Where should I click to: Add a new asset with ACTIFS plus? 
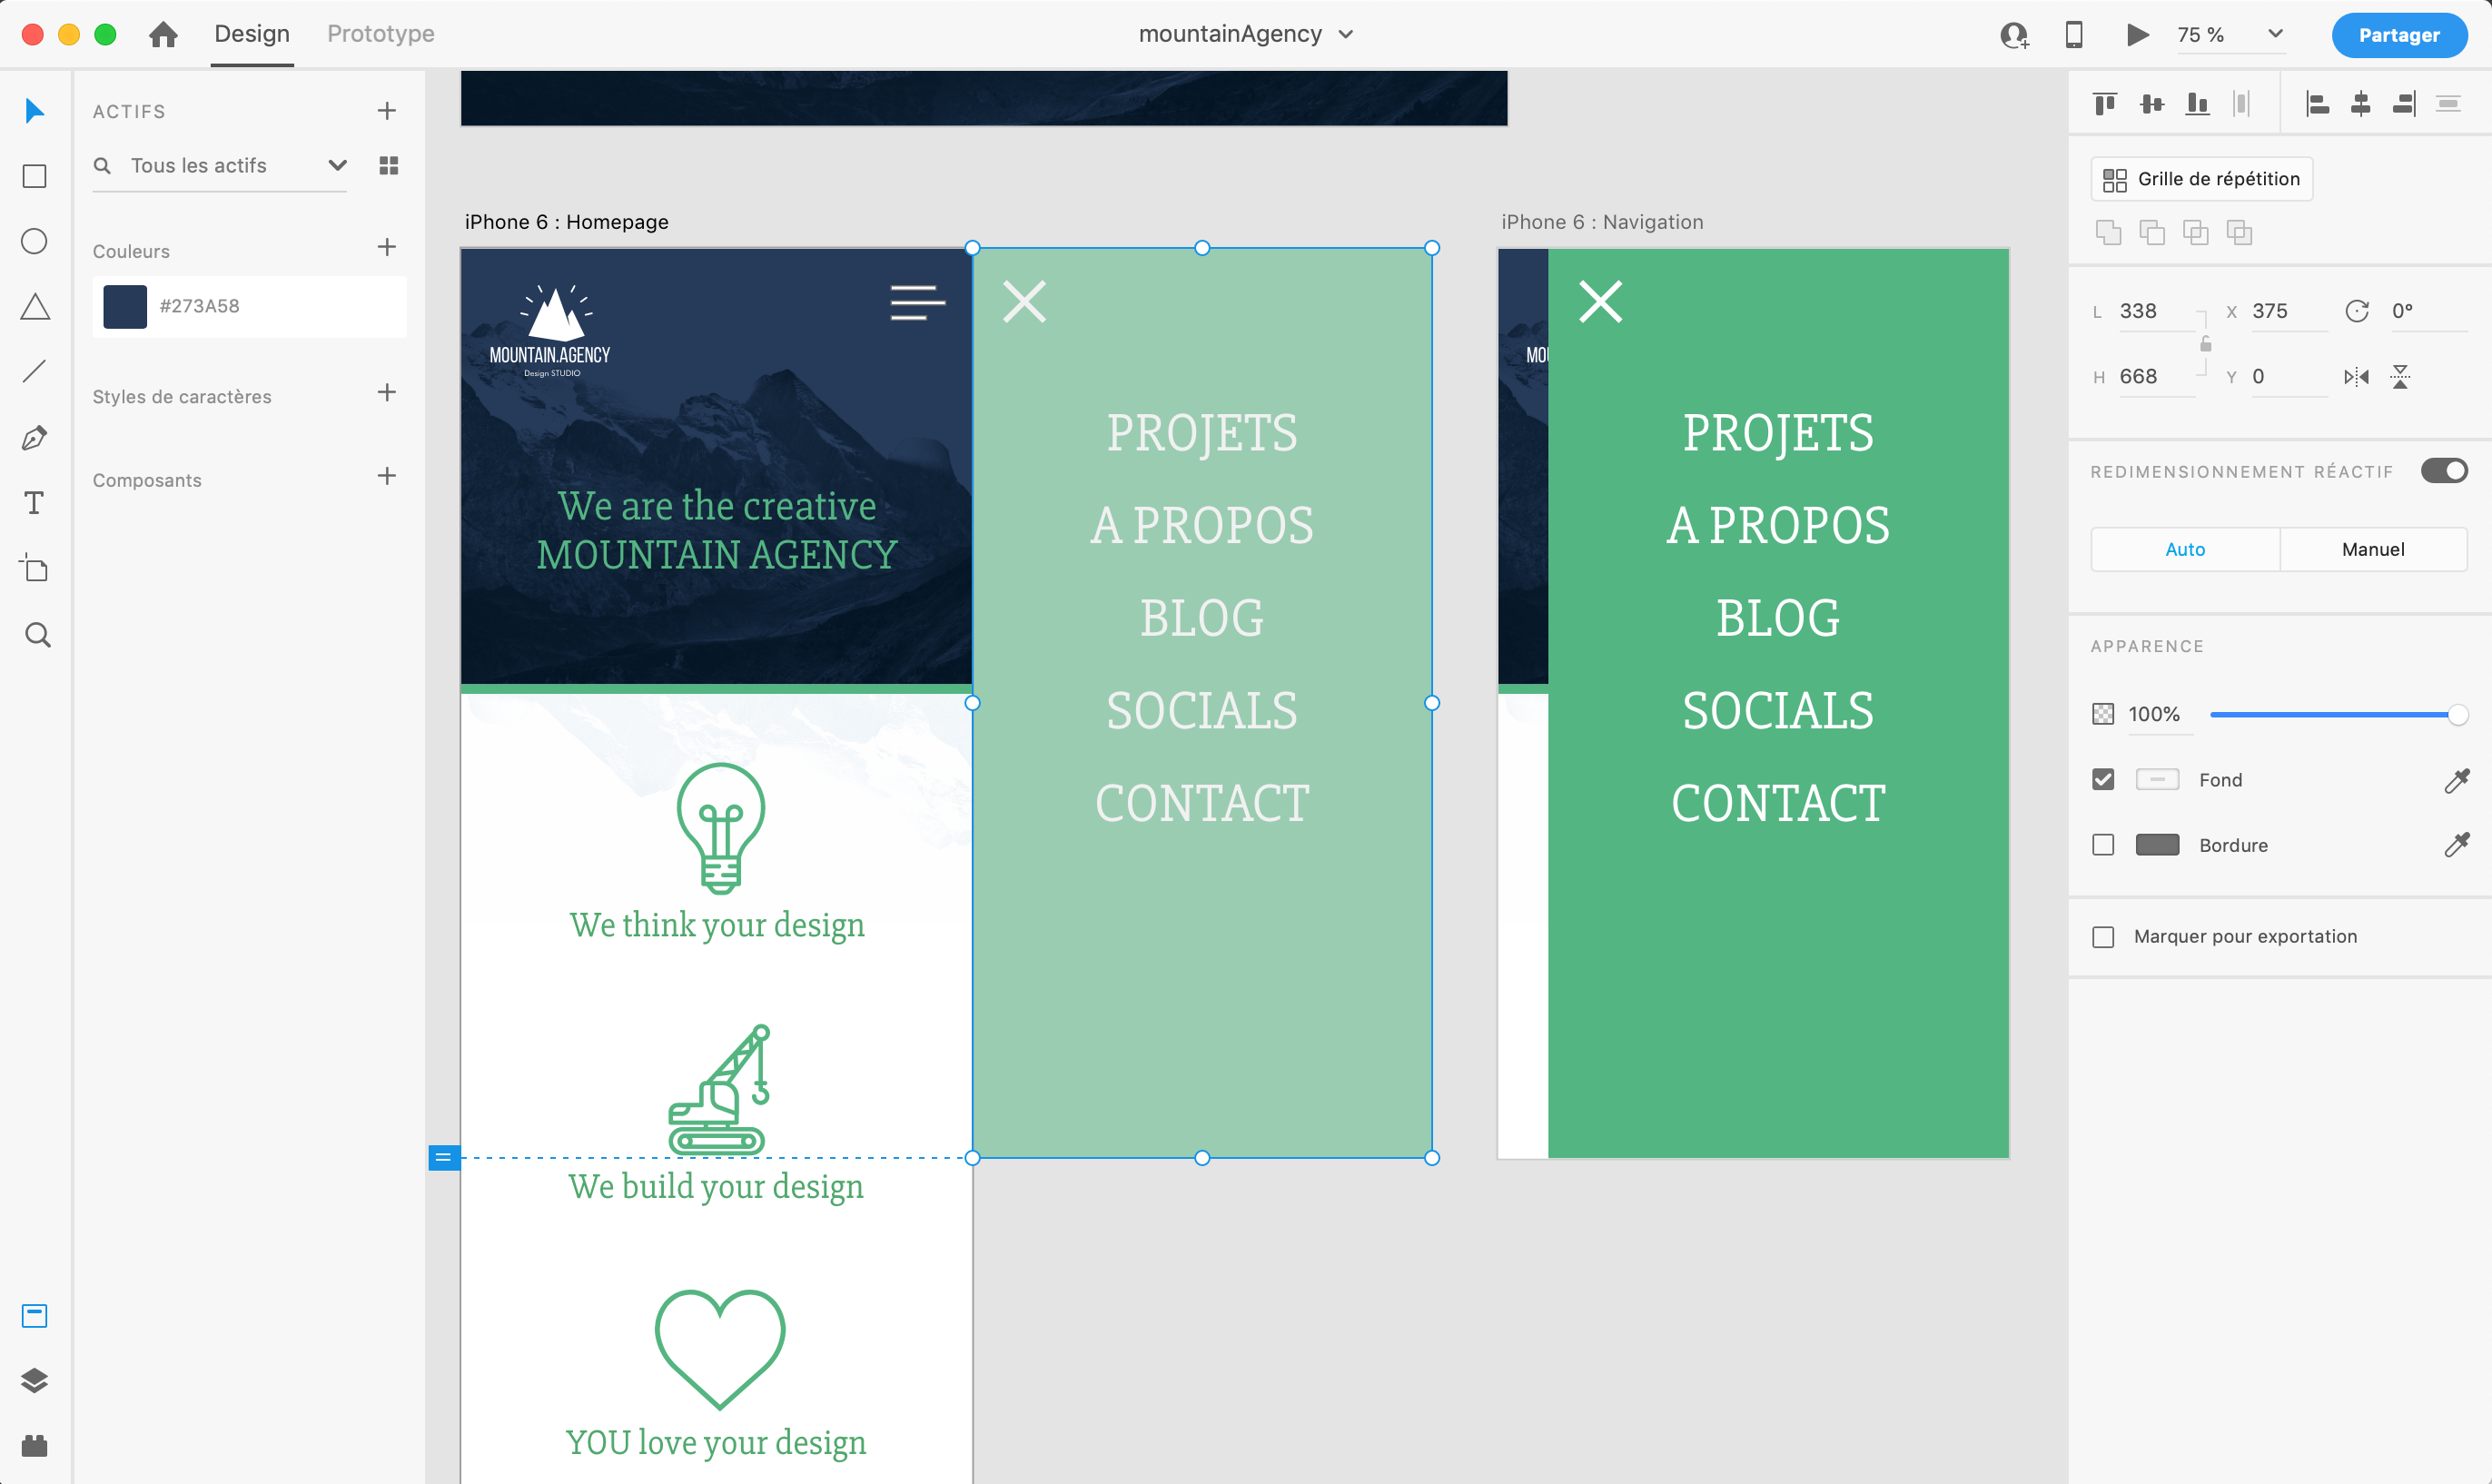[x=387, y=111]
